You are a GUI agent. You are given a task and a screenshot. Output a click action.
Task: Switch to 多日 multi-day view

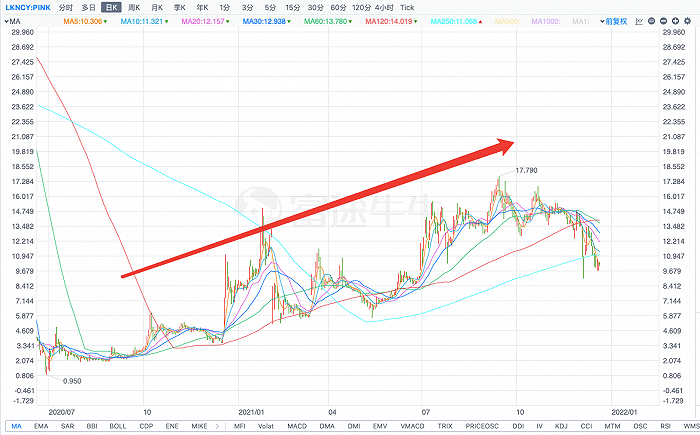pyautogui.click(x=89, y=8)
